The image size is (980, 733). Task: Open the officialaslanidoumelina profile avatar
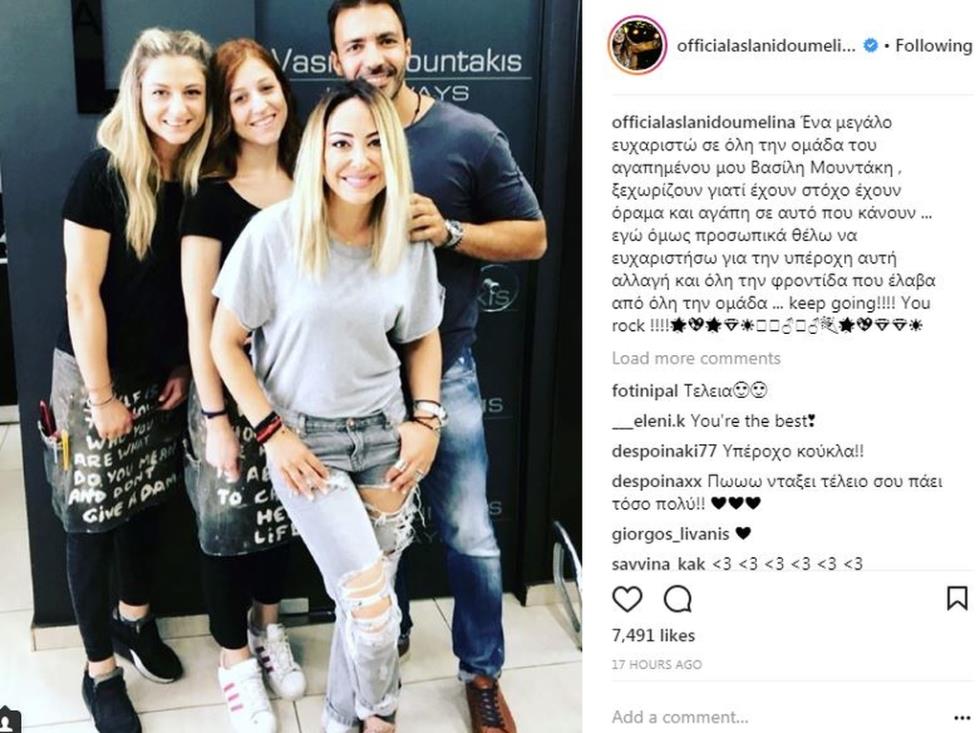[x=638, y=46]
